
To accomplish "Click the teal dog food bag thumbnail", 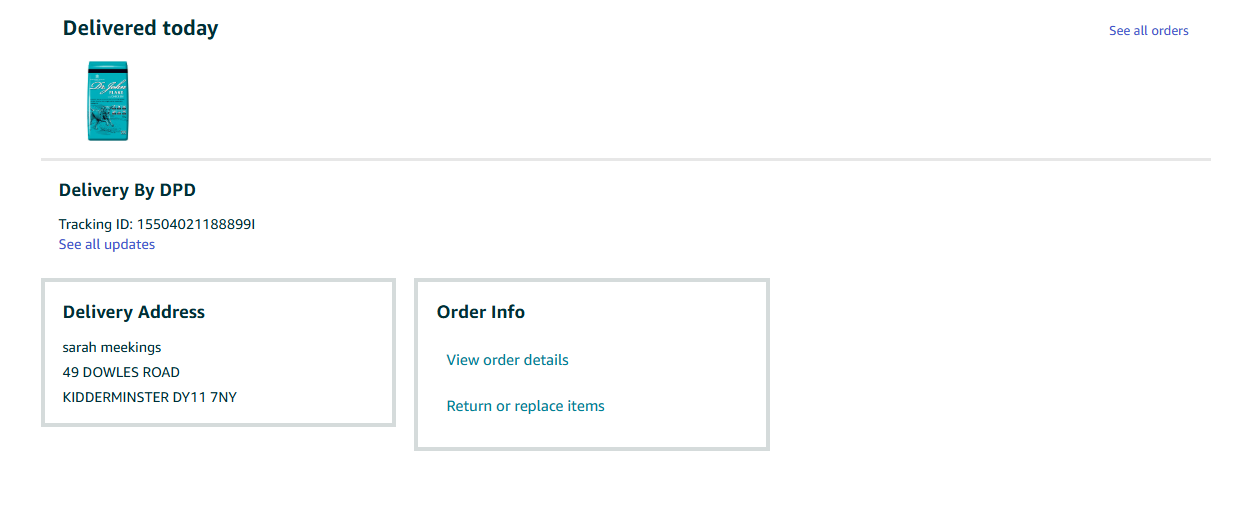I will pos(107,100).
